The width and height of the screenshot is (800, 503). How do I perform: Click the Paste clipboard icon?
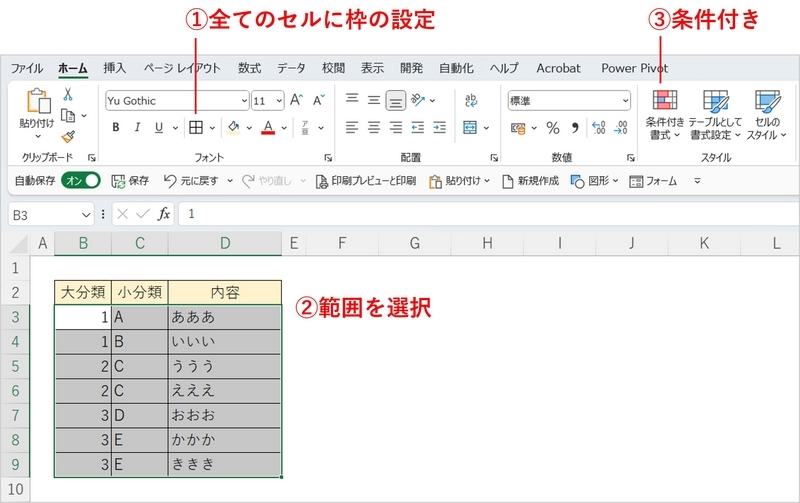(39, 100)
